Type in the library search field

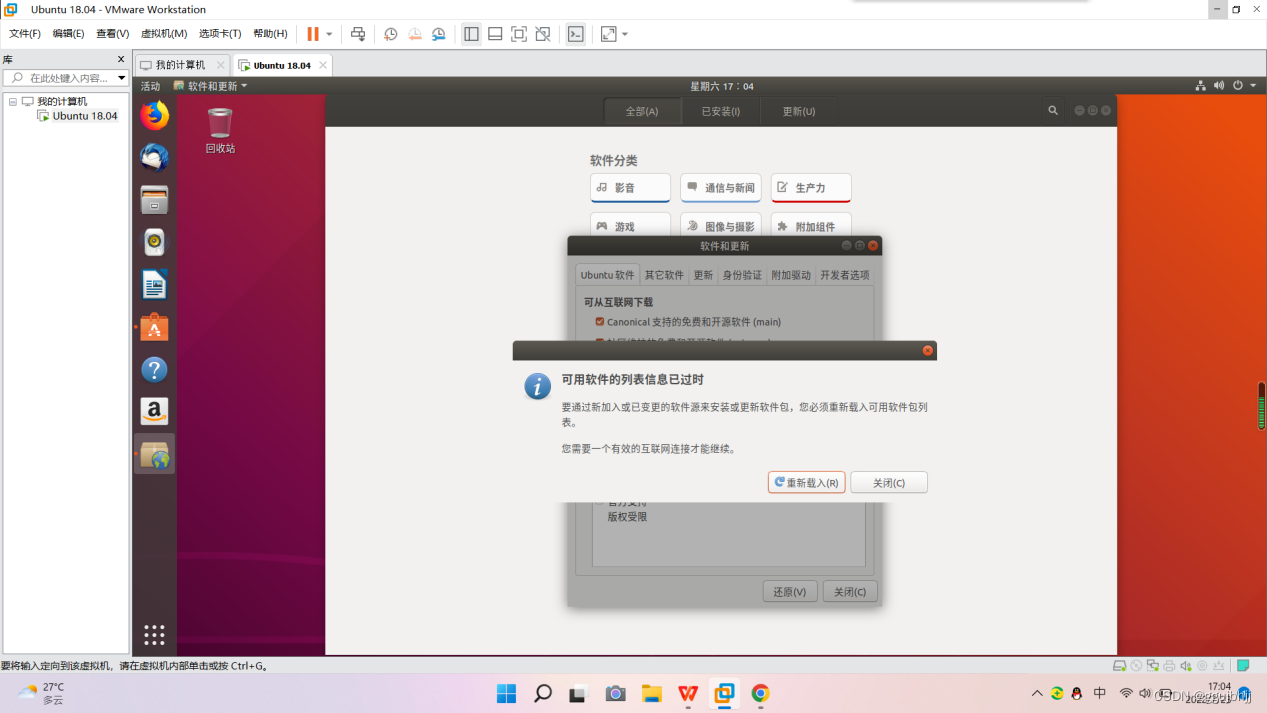[x=66, y=78]
